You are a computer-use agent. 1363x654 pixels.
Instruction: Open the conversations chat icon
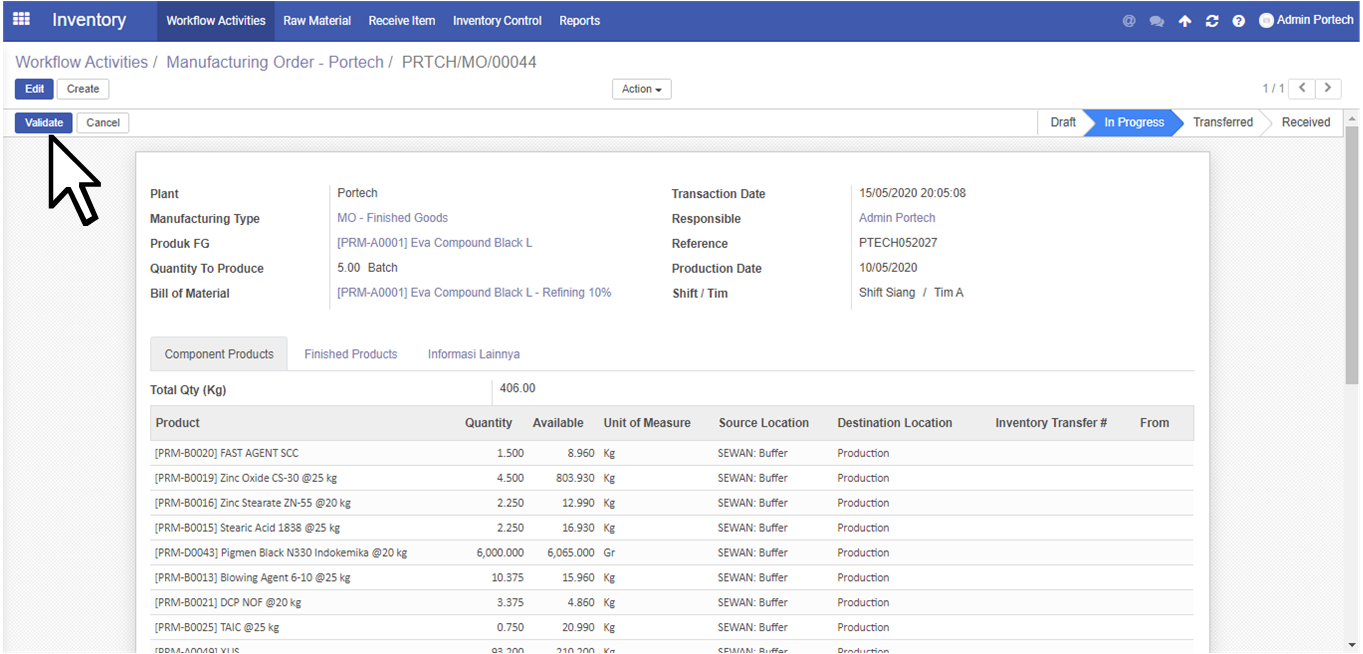pyautogui.click(x=1157, y=21)
